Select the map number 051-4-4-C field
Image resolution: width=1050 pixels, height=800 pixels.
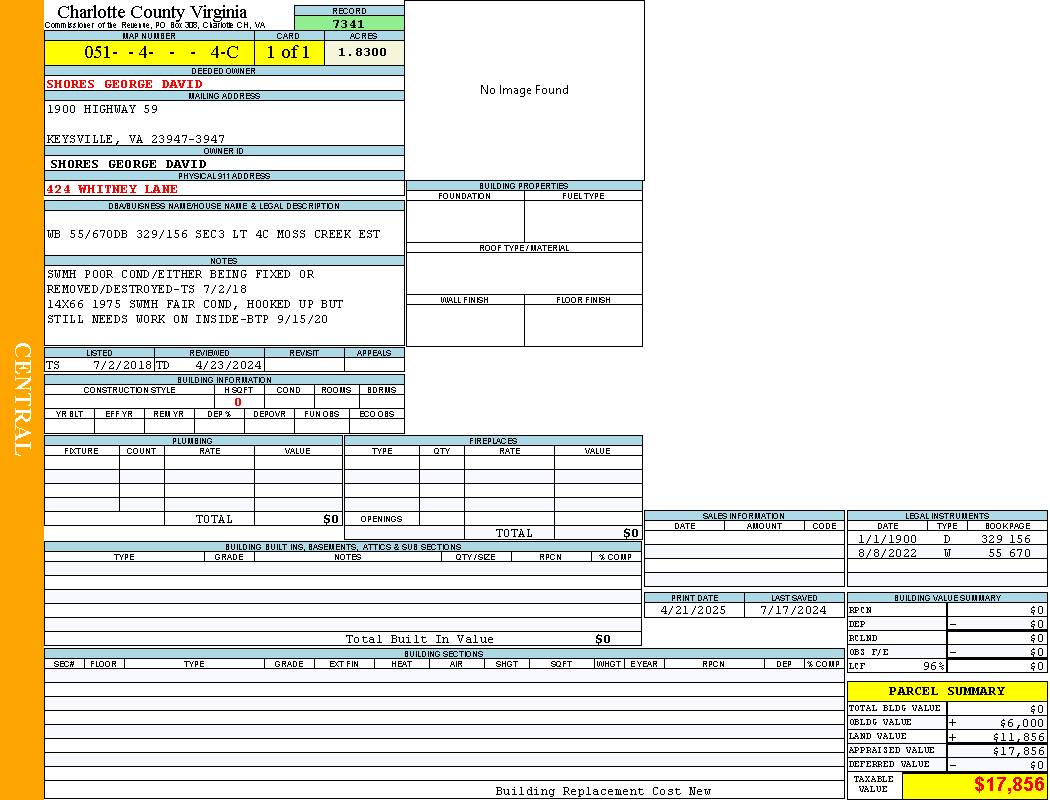(x=148, y=52)
